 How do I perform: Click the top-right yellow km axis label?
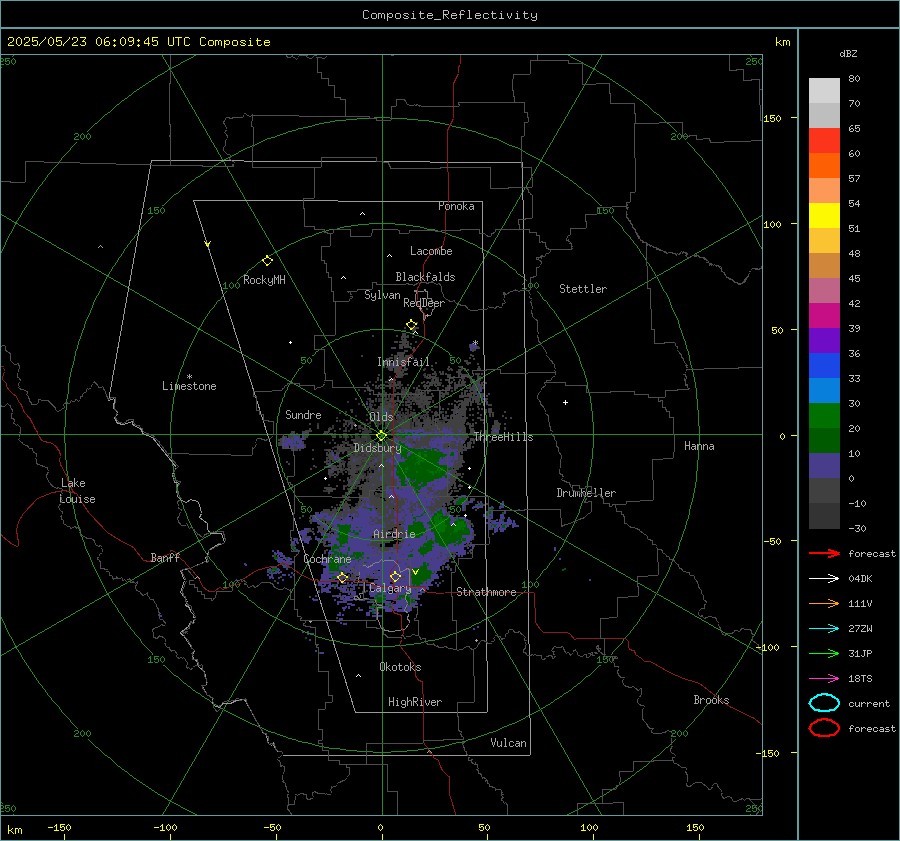pos(782,42)
